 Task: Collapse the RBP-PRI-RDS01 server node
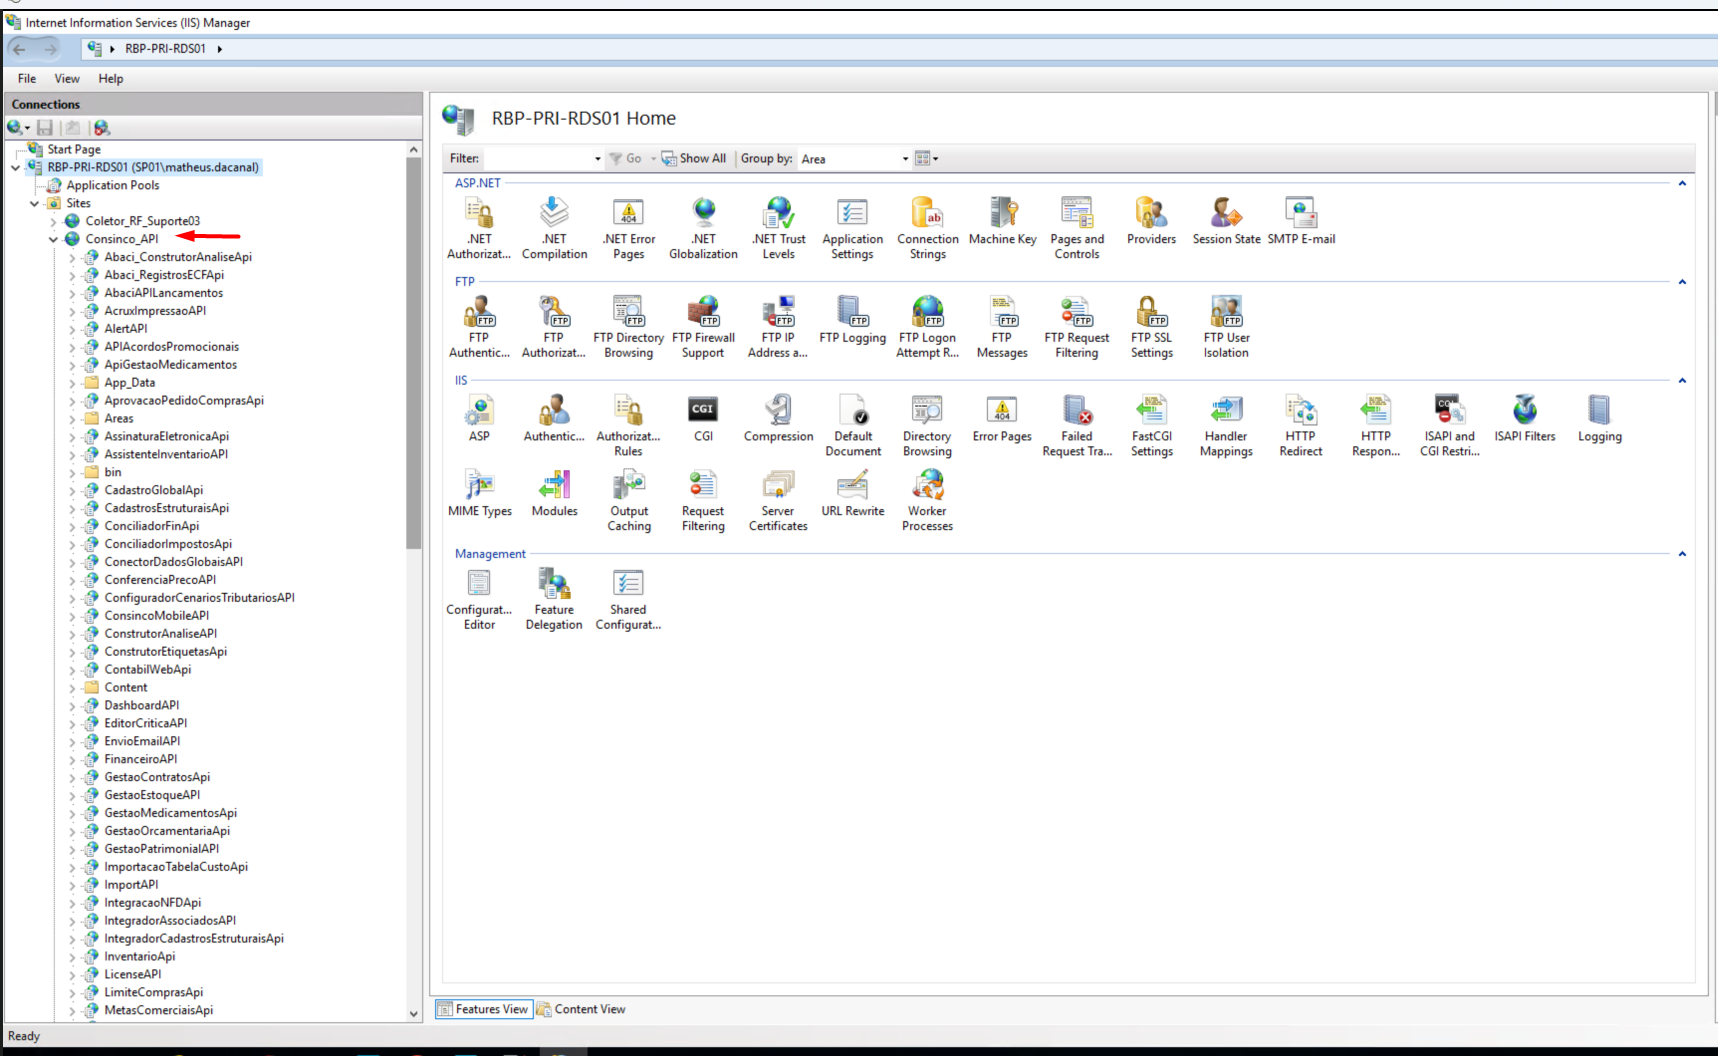pyautogui.click(x=15, y=167)
